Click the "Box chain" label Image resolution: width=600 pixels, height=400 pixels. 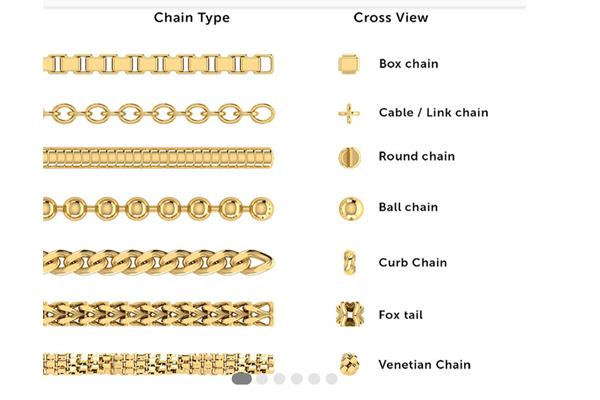point(408,64)
